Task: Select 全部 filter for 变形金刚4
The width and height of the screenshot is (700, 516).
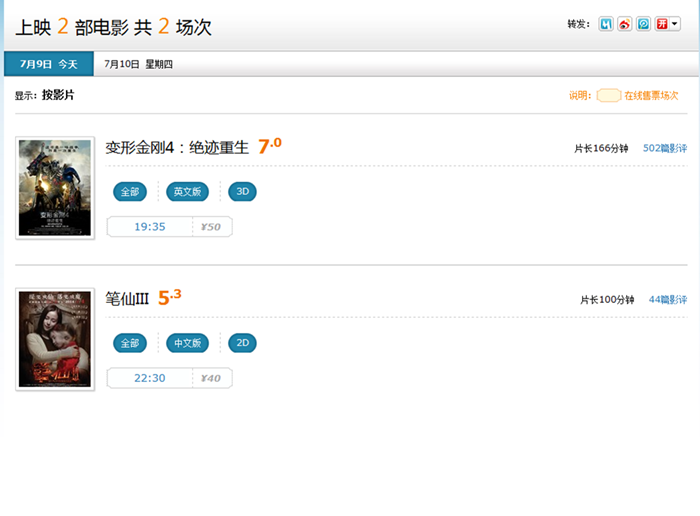Action: (x=130, y=192)
